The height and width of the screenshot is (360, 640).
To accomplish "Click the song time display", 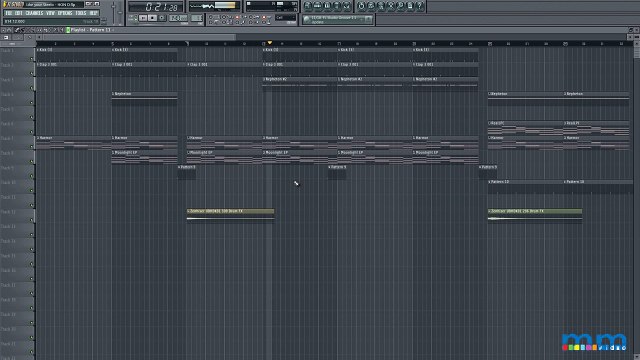I will click(x=156, y=7).
